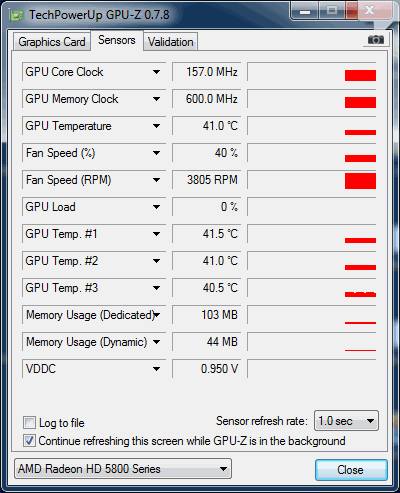Click the GPU Memory Clock history graph
400x493 pixels.
click(312, 99)
